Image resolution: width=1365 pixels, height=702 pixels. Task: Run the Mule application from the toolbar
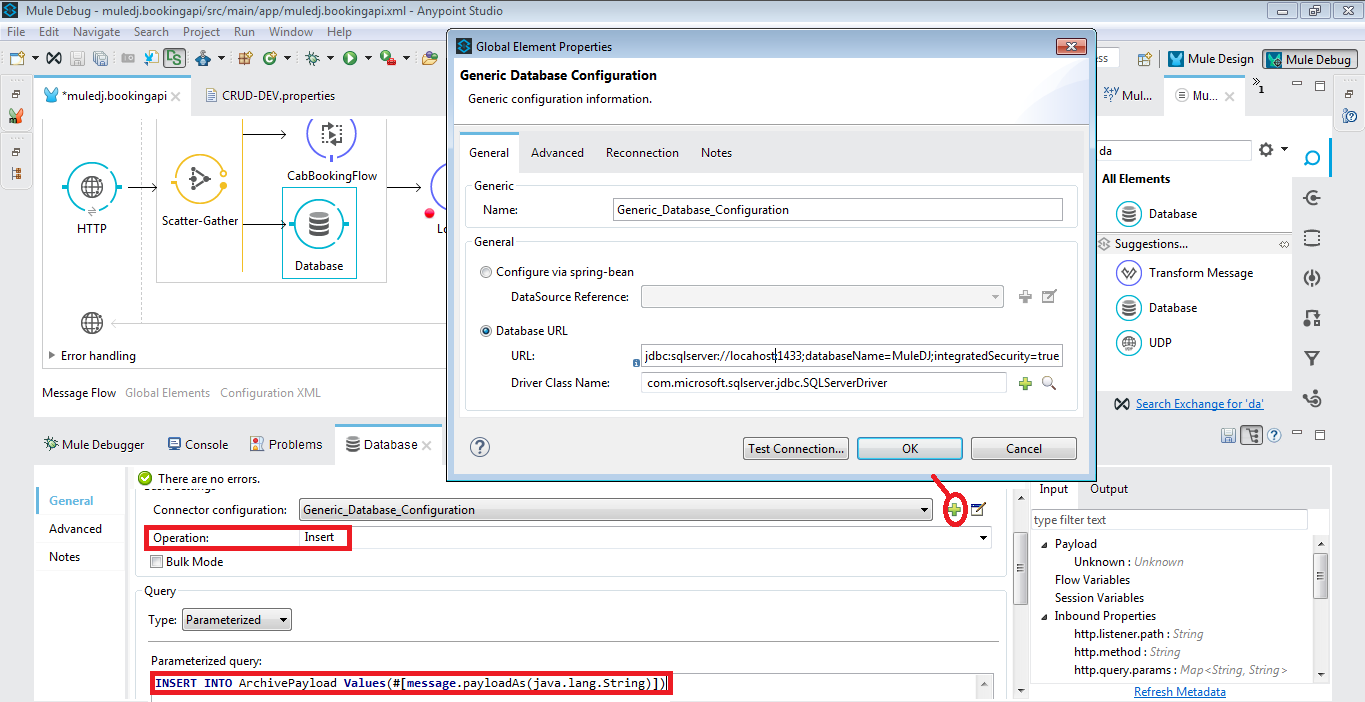(x=348, y=58)
